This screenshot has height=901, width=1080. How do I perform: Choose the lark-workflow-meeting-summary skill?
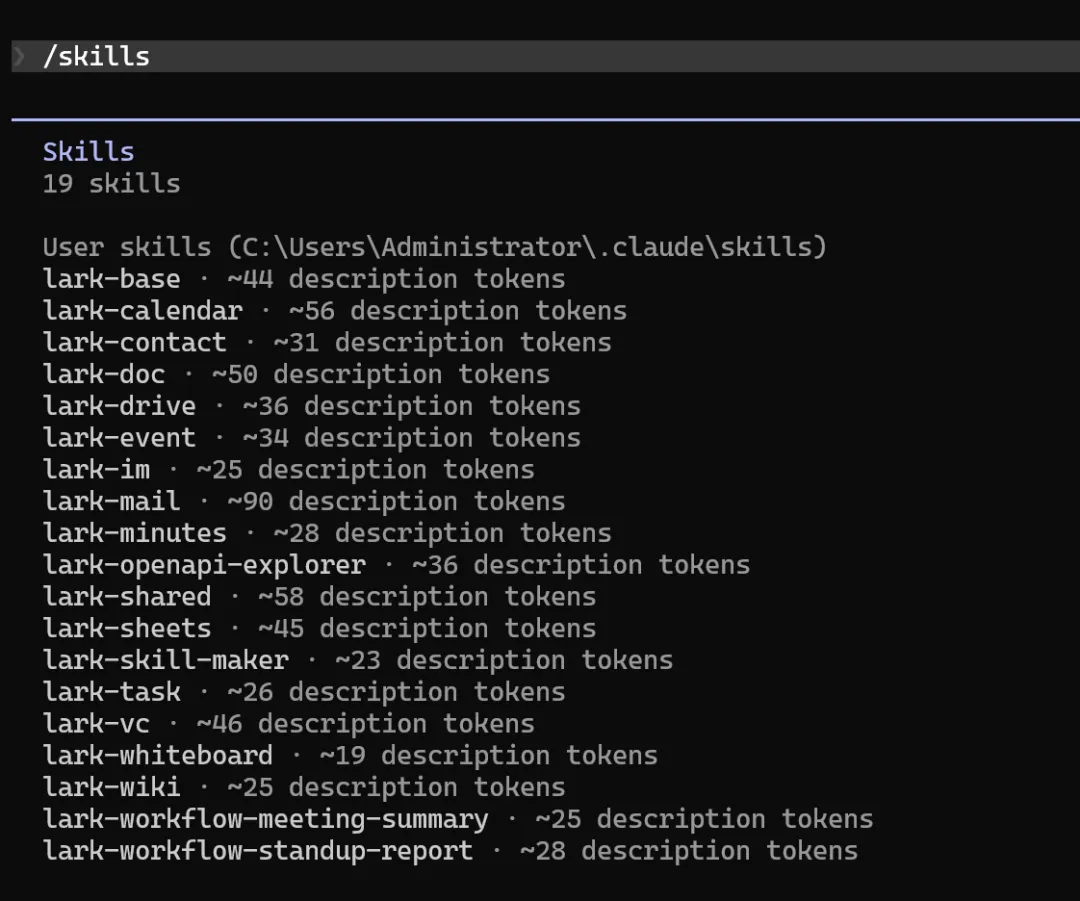266,820
